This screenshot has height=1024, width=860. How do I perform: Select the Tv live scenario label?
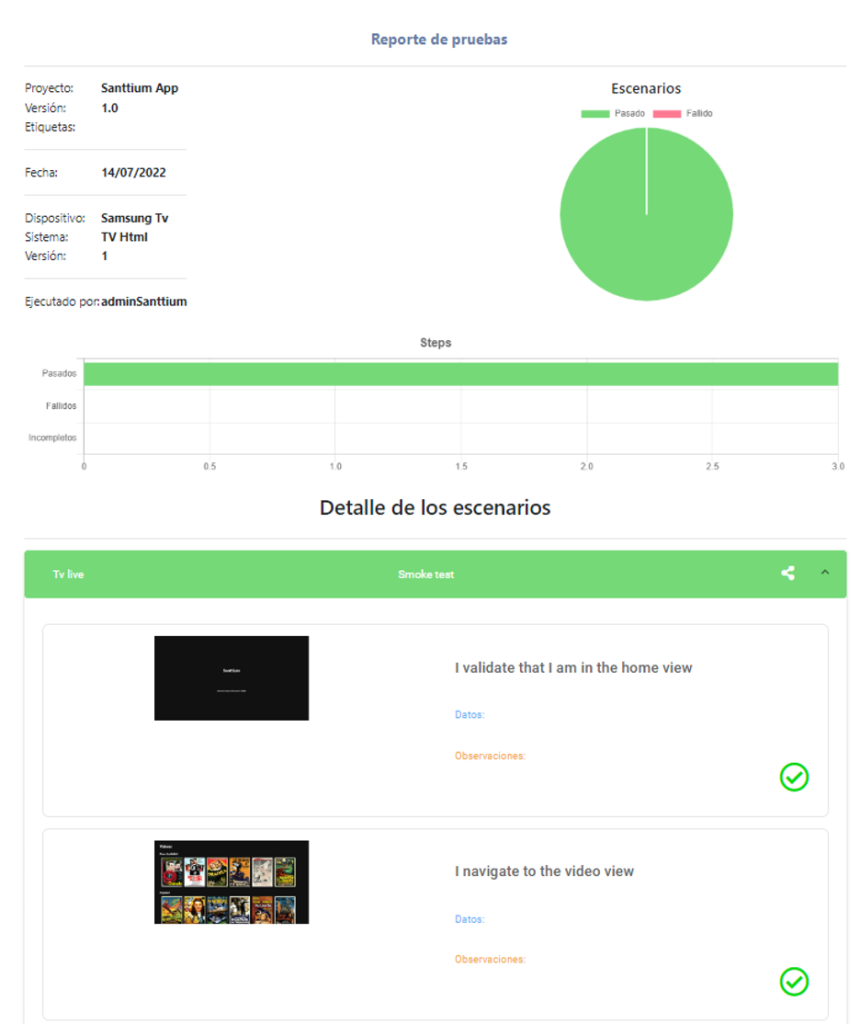(68, 574)
